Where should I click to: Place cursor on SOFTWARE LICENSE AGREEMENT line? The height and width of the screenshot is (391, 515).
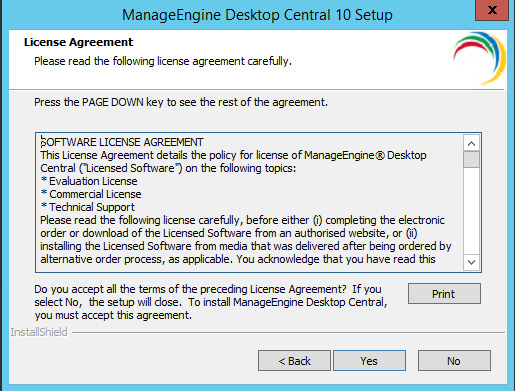point(122,142)
